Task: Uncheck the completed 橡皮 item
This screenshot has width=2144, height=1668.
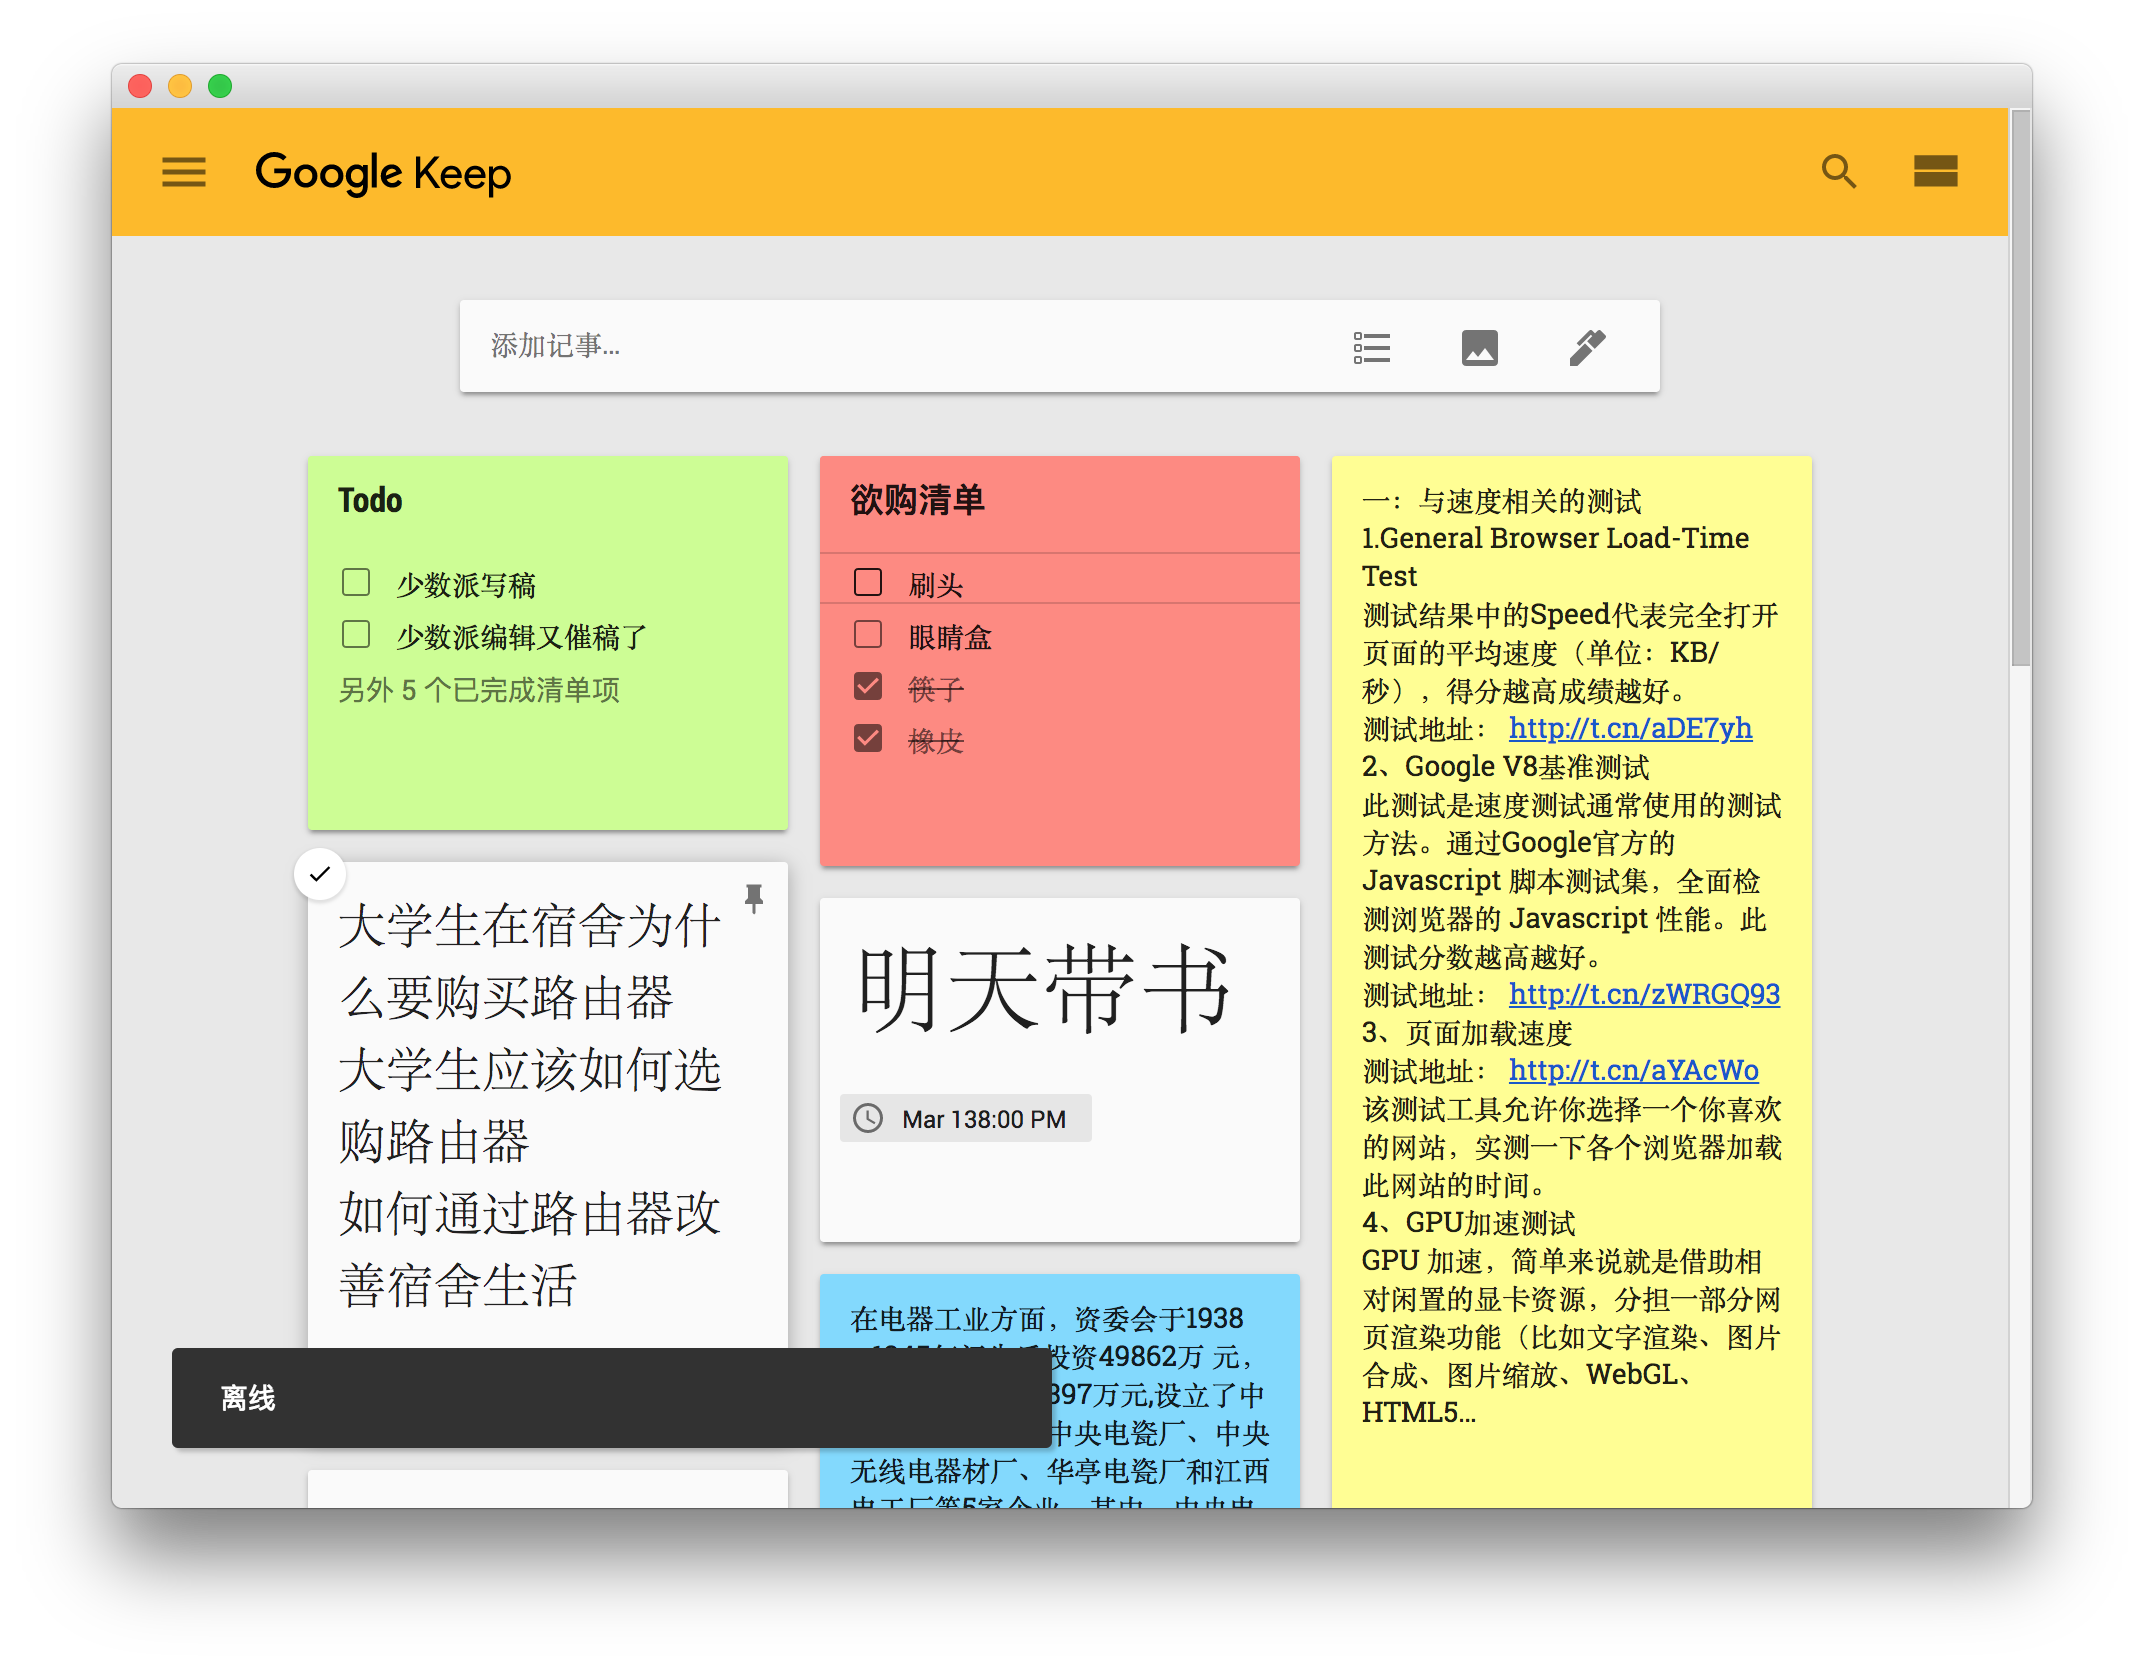Action: pyautogui.click(x=868, y=738)
